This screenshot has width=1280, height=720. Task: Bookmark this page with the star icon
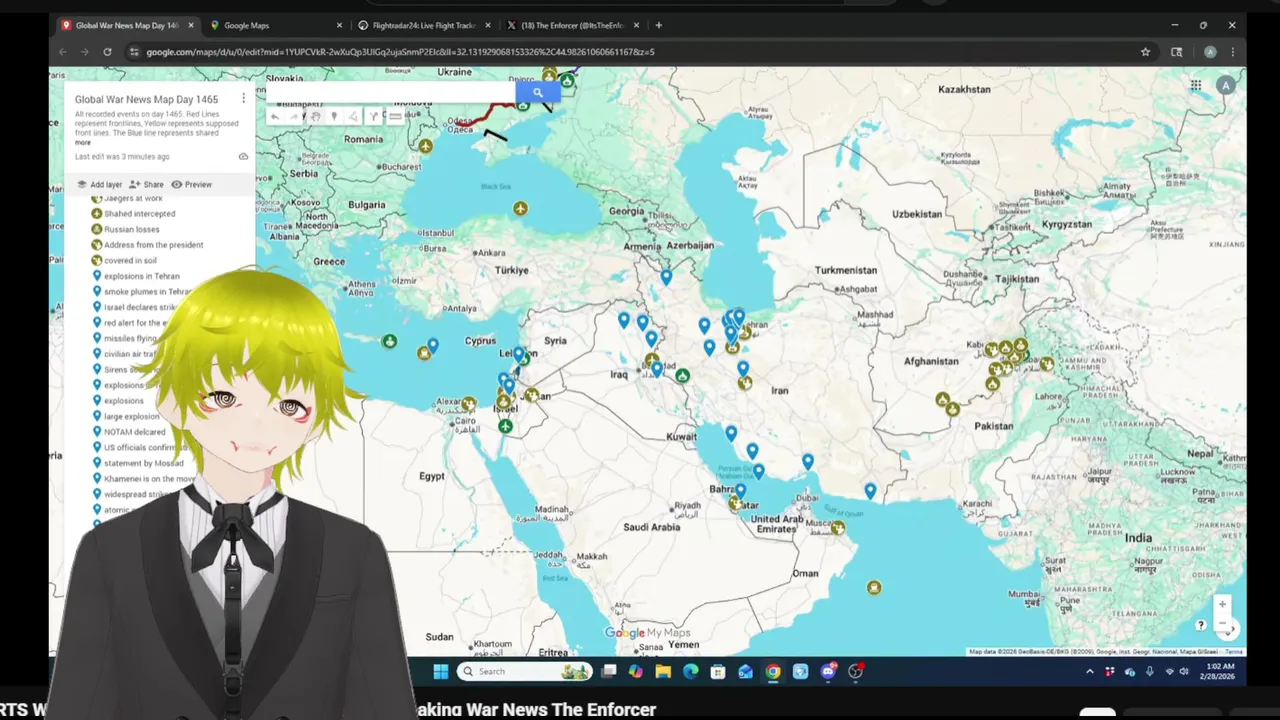pyautogui.click(x=1145, y=52)
